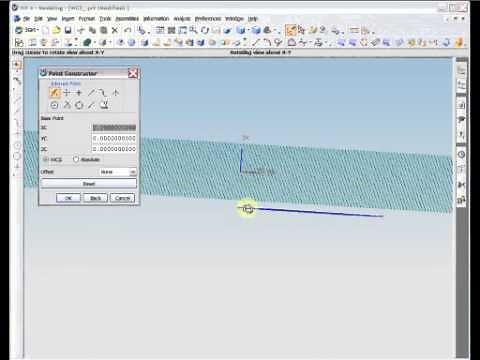Click the clock History icon in the resource bar
Screen dimensions: 480x360
461,154
